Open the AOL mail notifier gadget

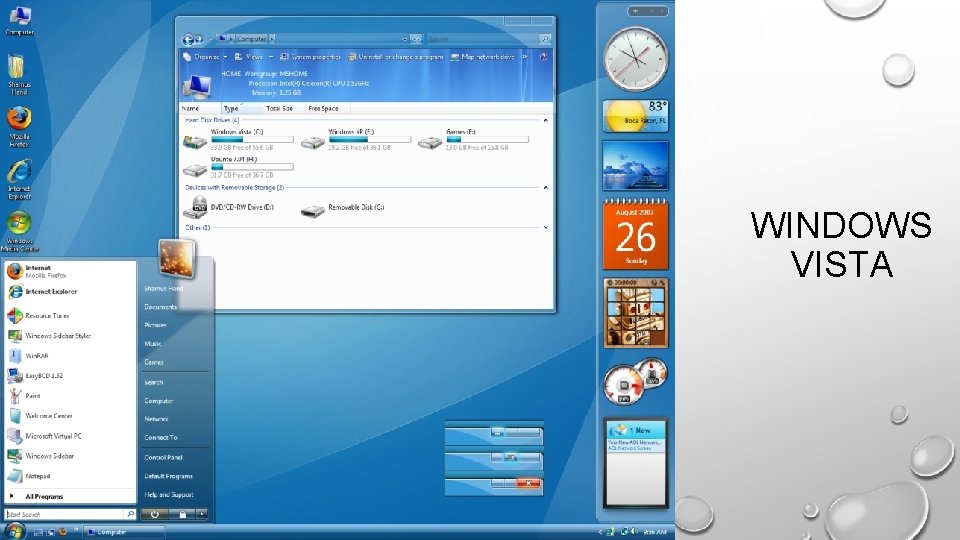point(636,463)
